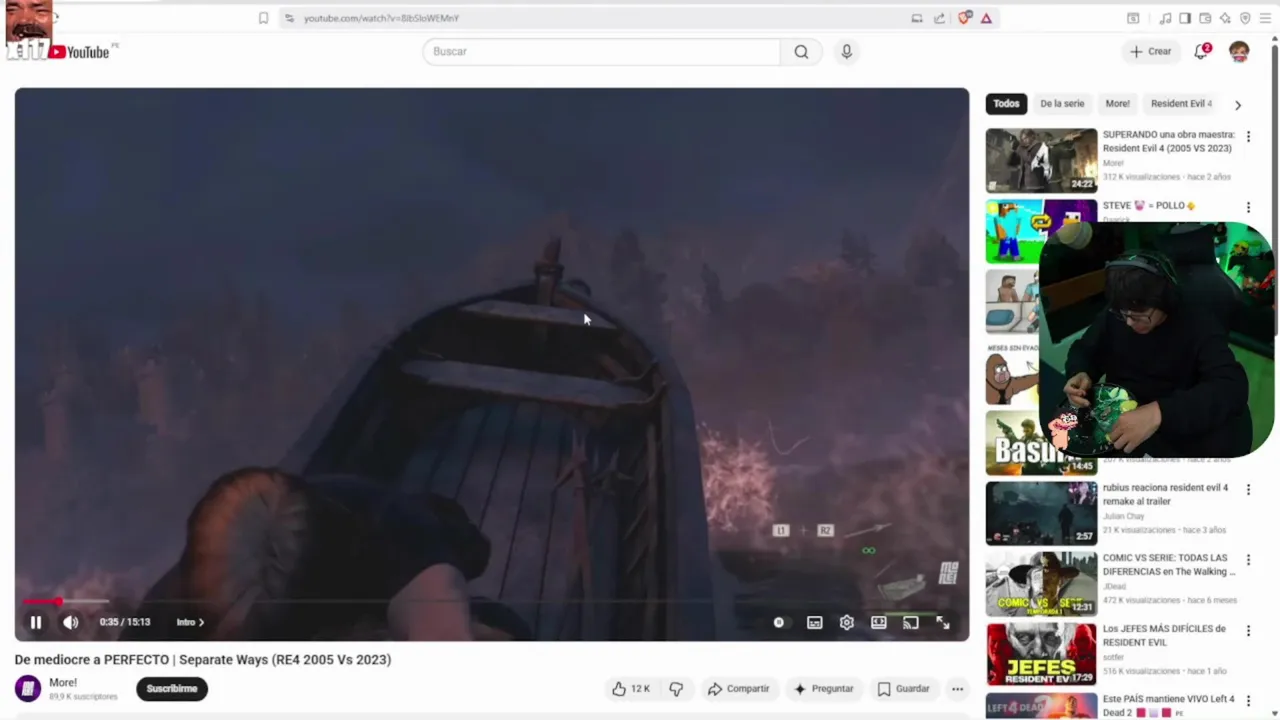Subscribe using Suscribirme button
This screenshot has width=1280, height=720.
click(x=172, y=688)
